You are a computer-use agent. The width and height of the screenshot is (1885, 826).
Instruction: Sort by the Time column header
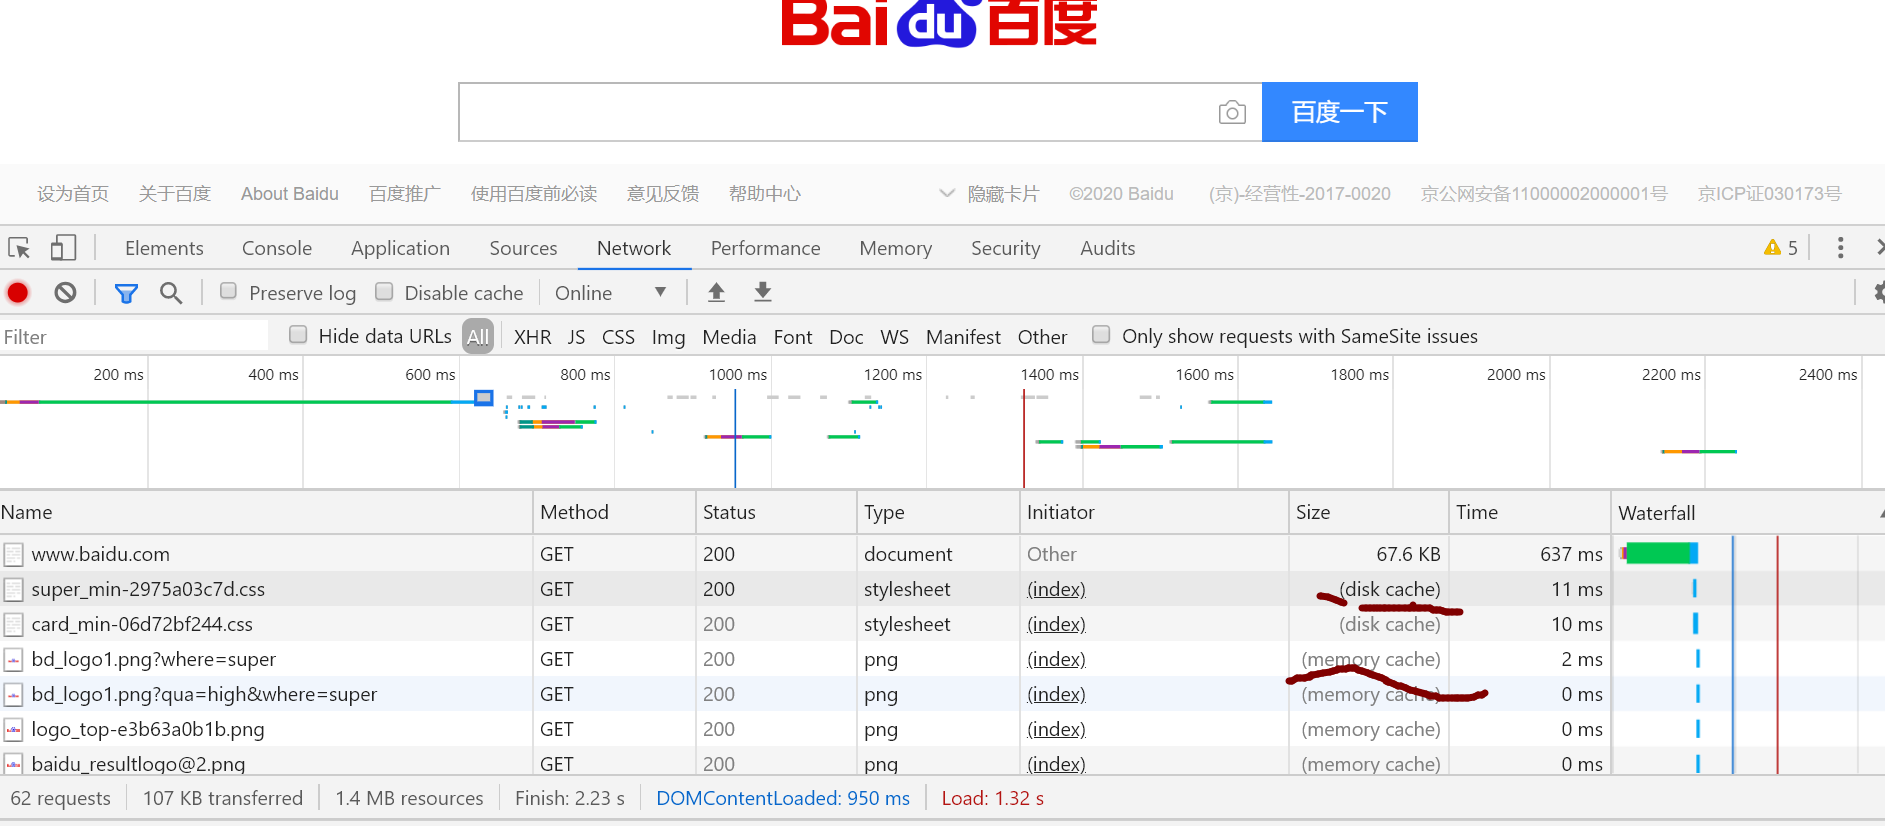pyautogui.click(x=1529, y=512)
